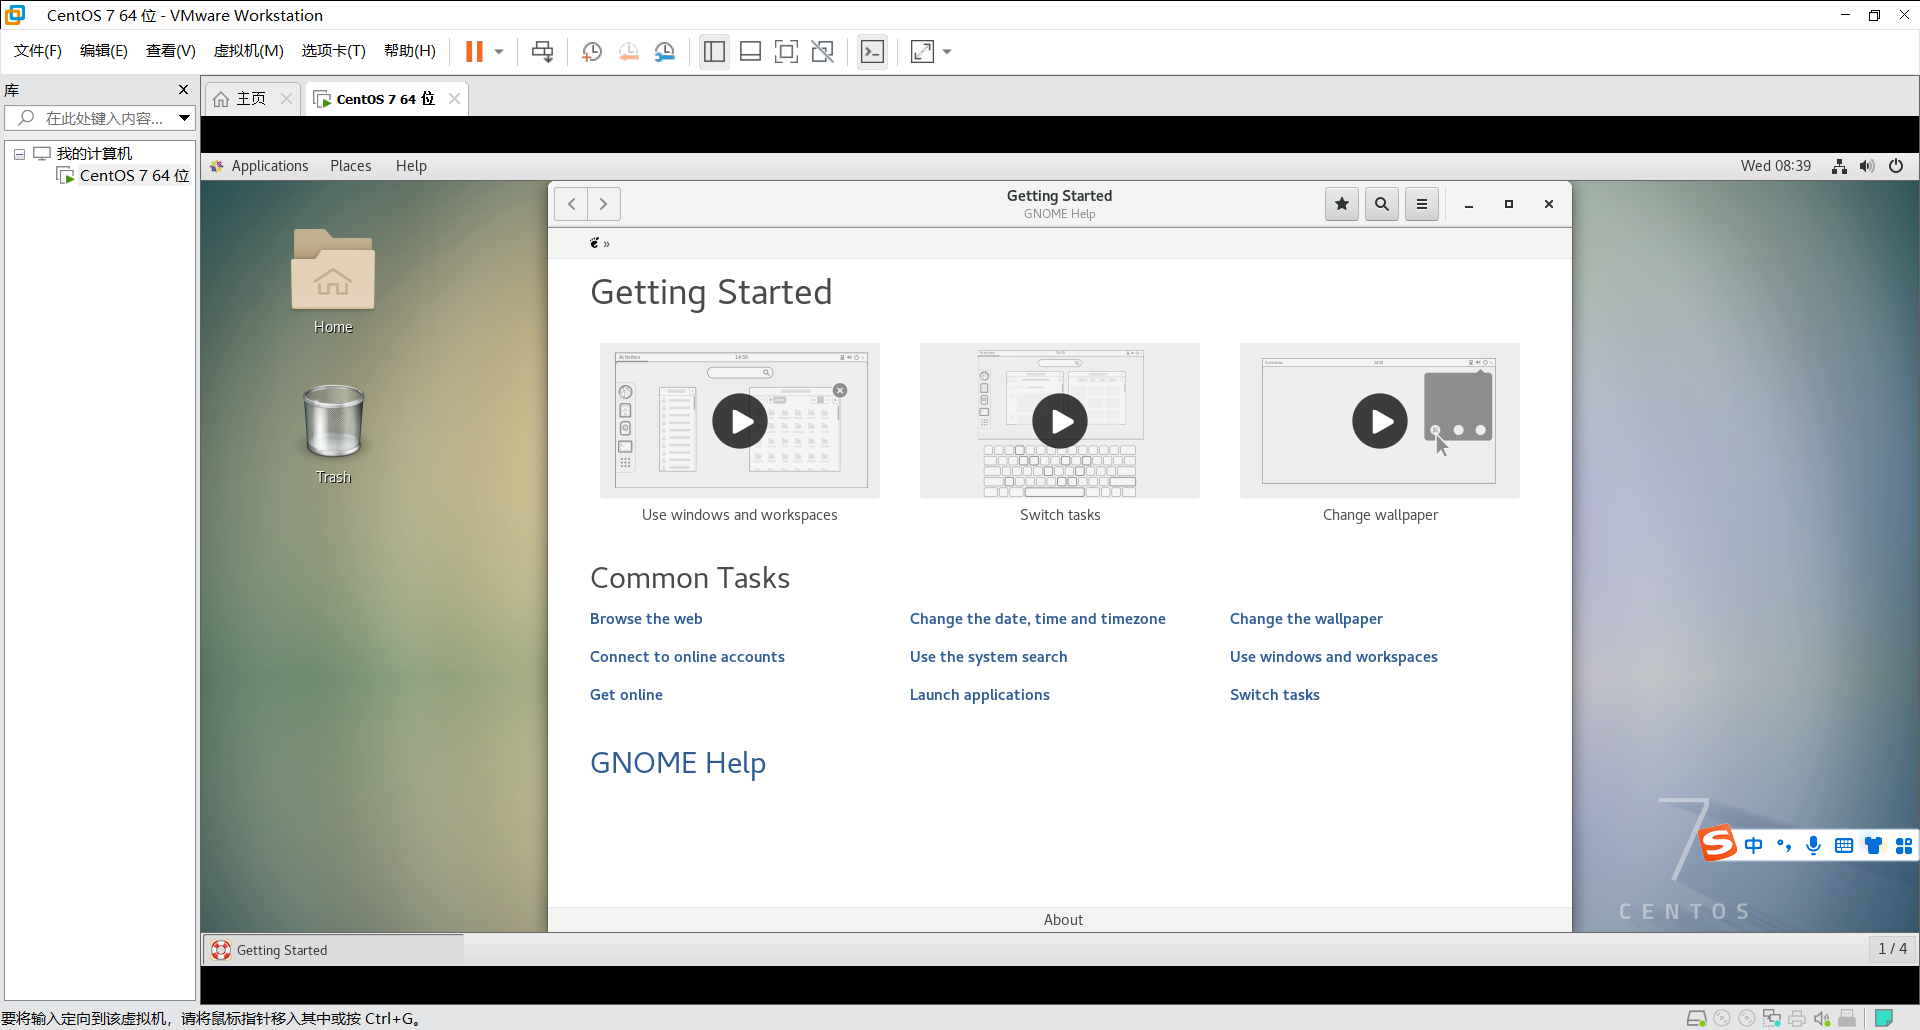
Task: Go back in GNOME Help
Action: (571, 204)
